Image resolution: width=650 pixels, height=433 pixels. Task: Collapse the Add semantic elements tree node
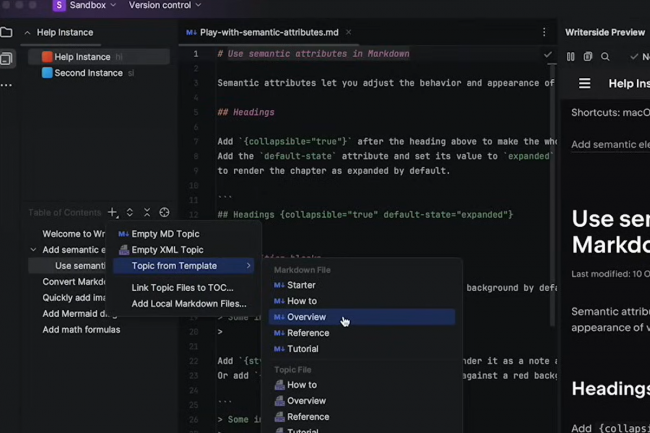pyautogui.click(x=33, y=250)
